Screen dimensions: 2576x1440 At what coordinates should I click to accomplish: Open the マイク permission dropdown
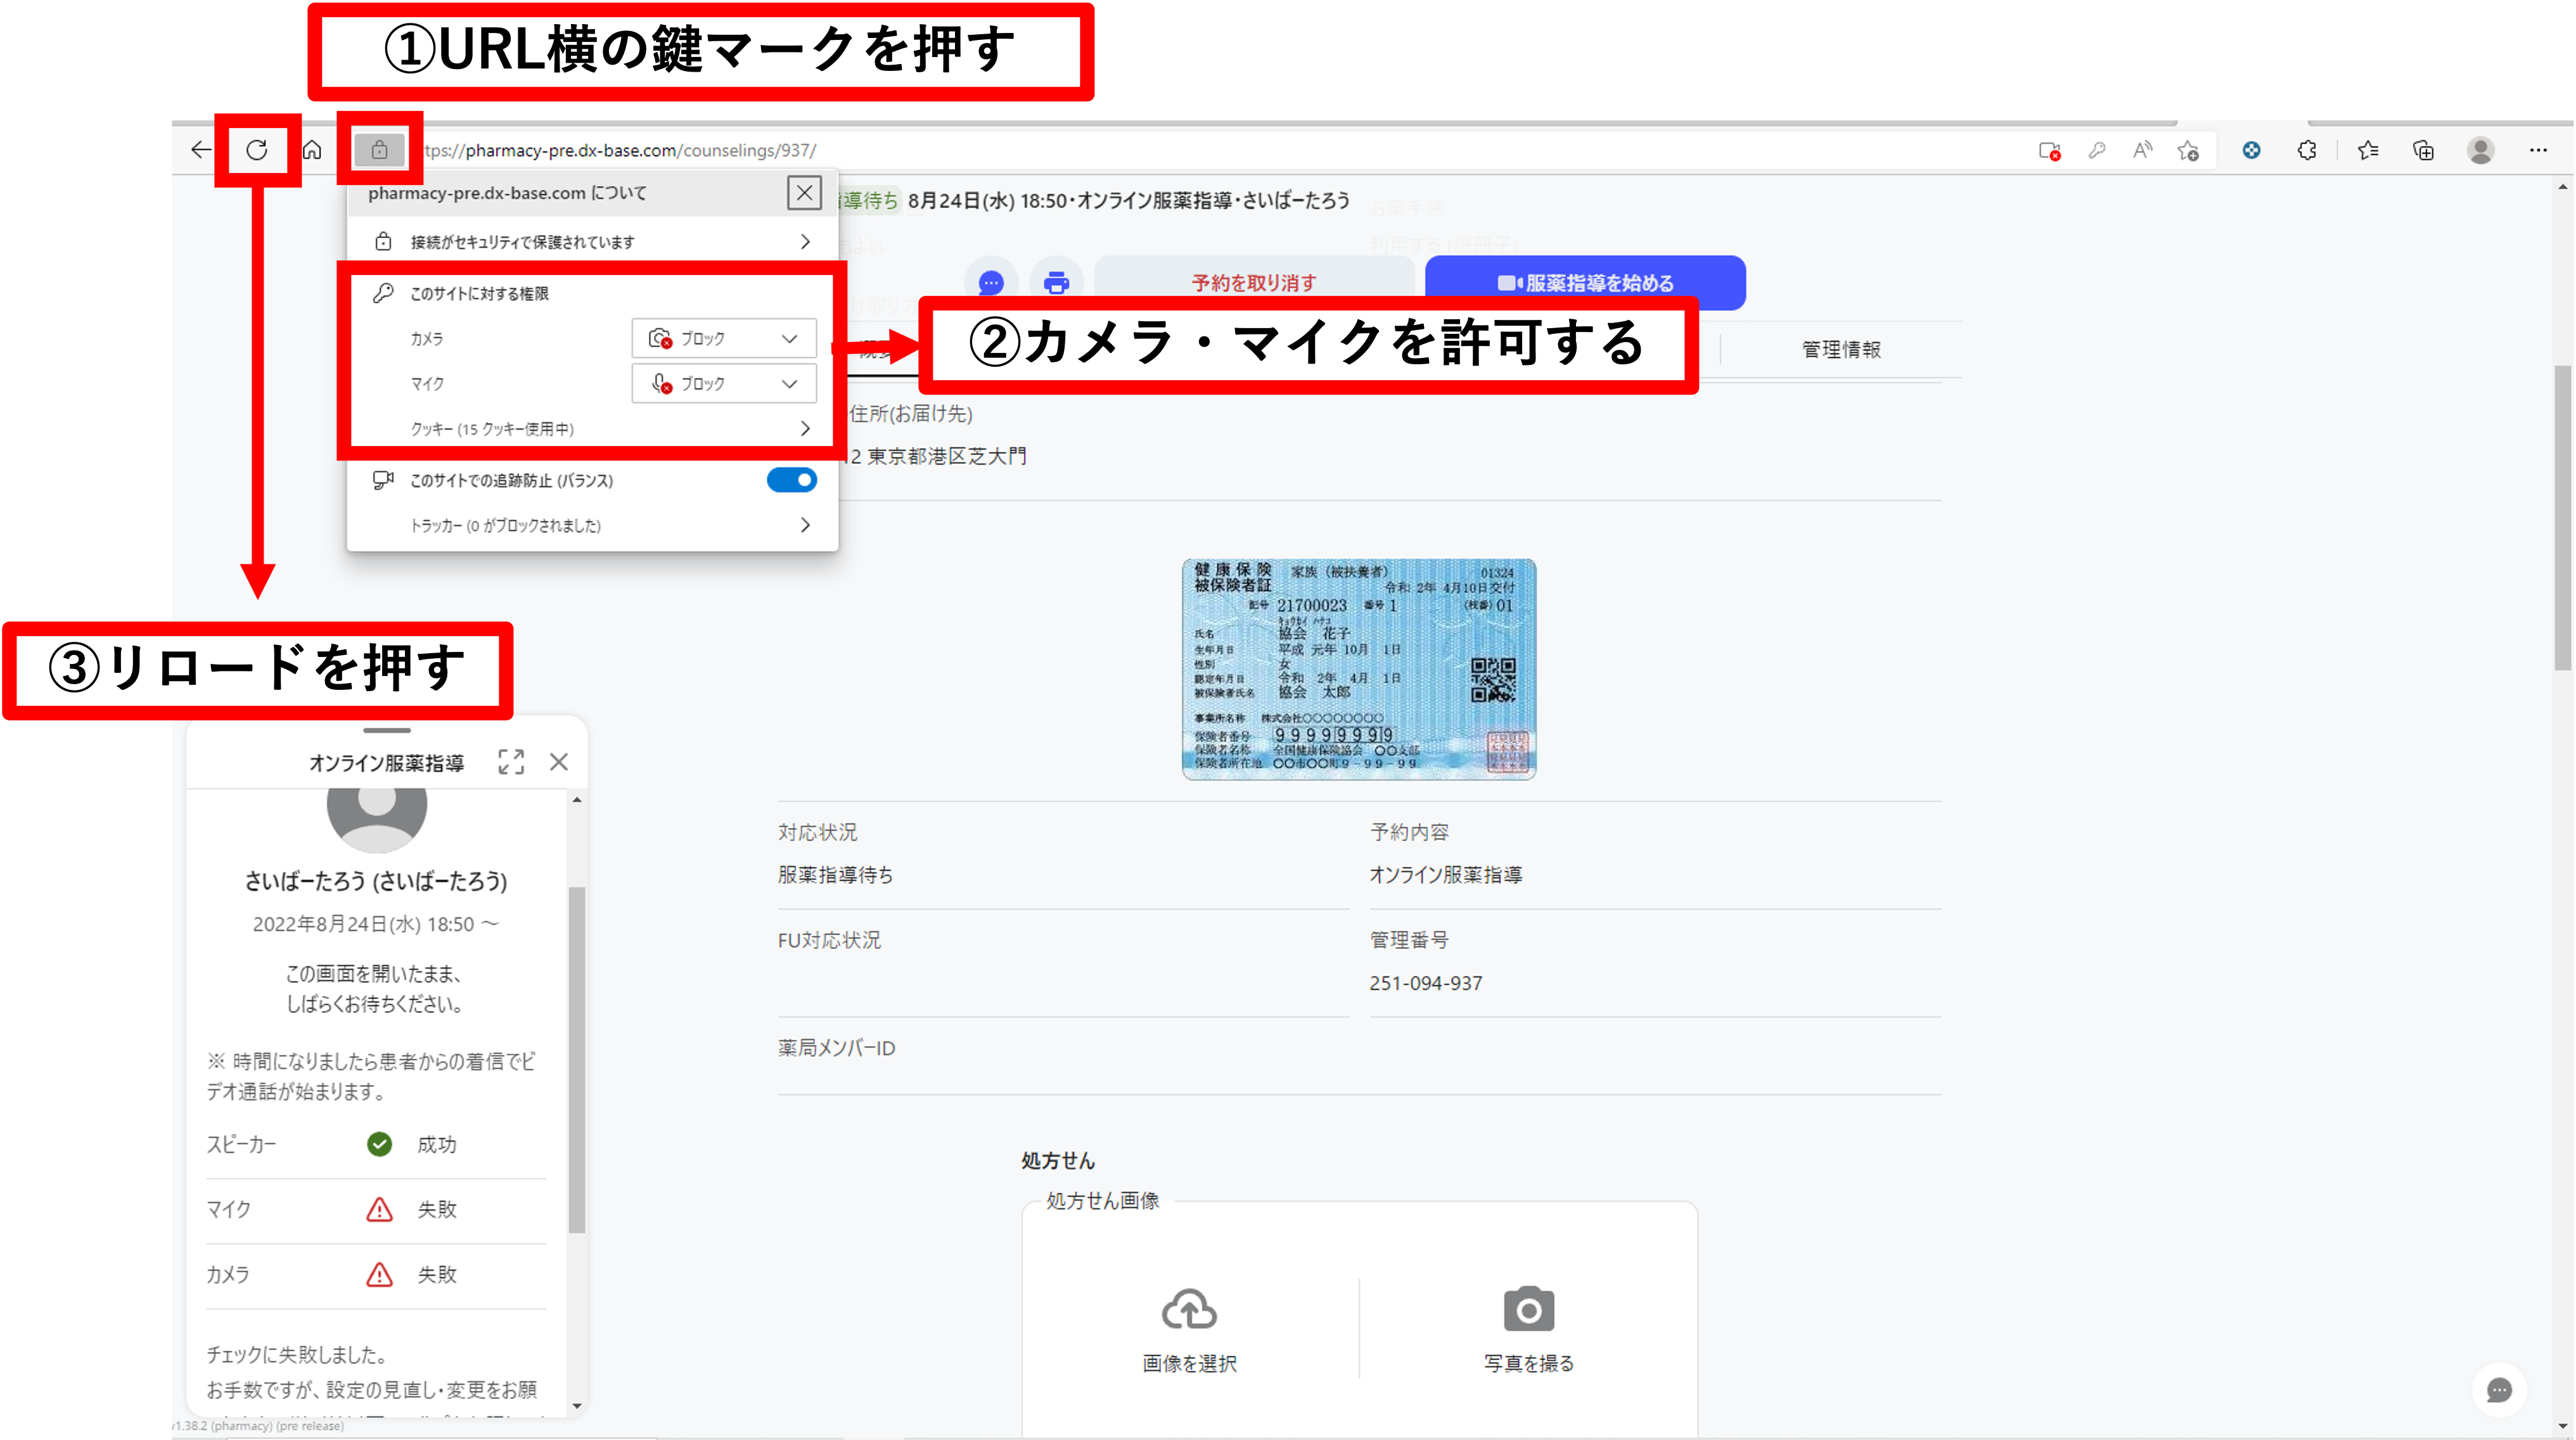pos(724,383)
